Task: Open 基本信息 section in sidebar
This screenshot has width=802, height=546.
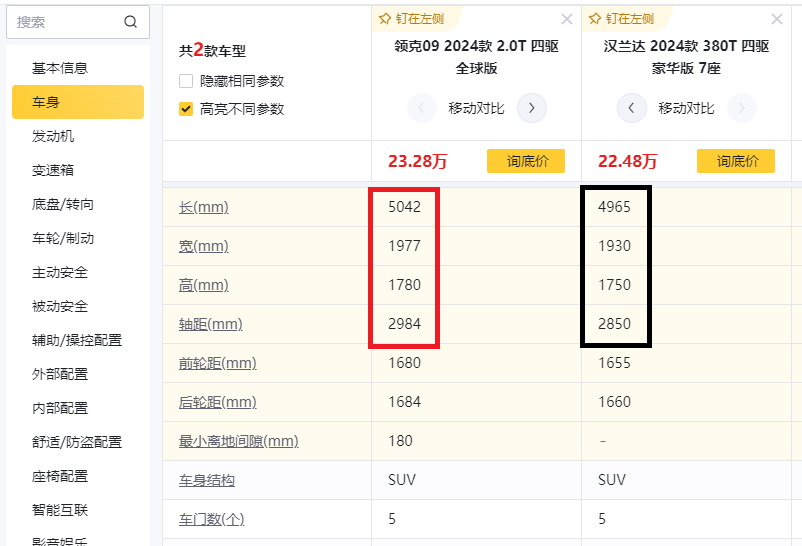Action: [60, 68]
